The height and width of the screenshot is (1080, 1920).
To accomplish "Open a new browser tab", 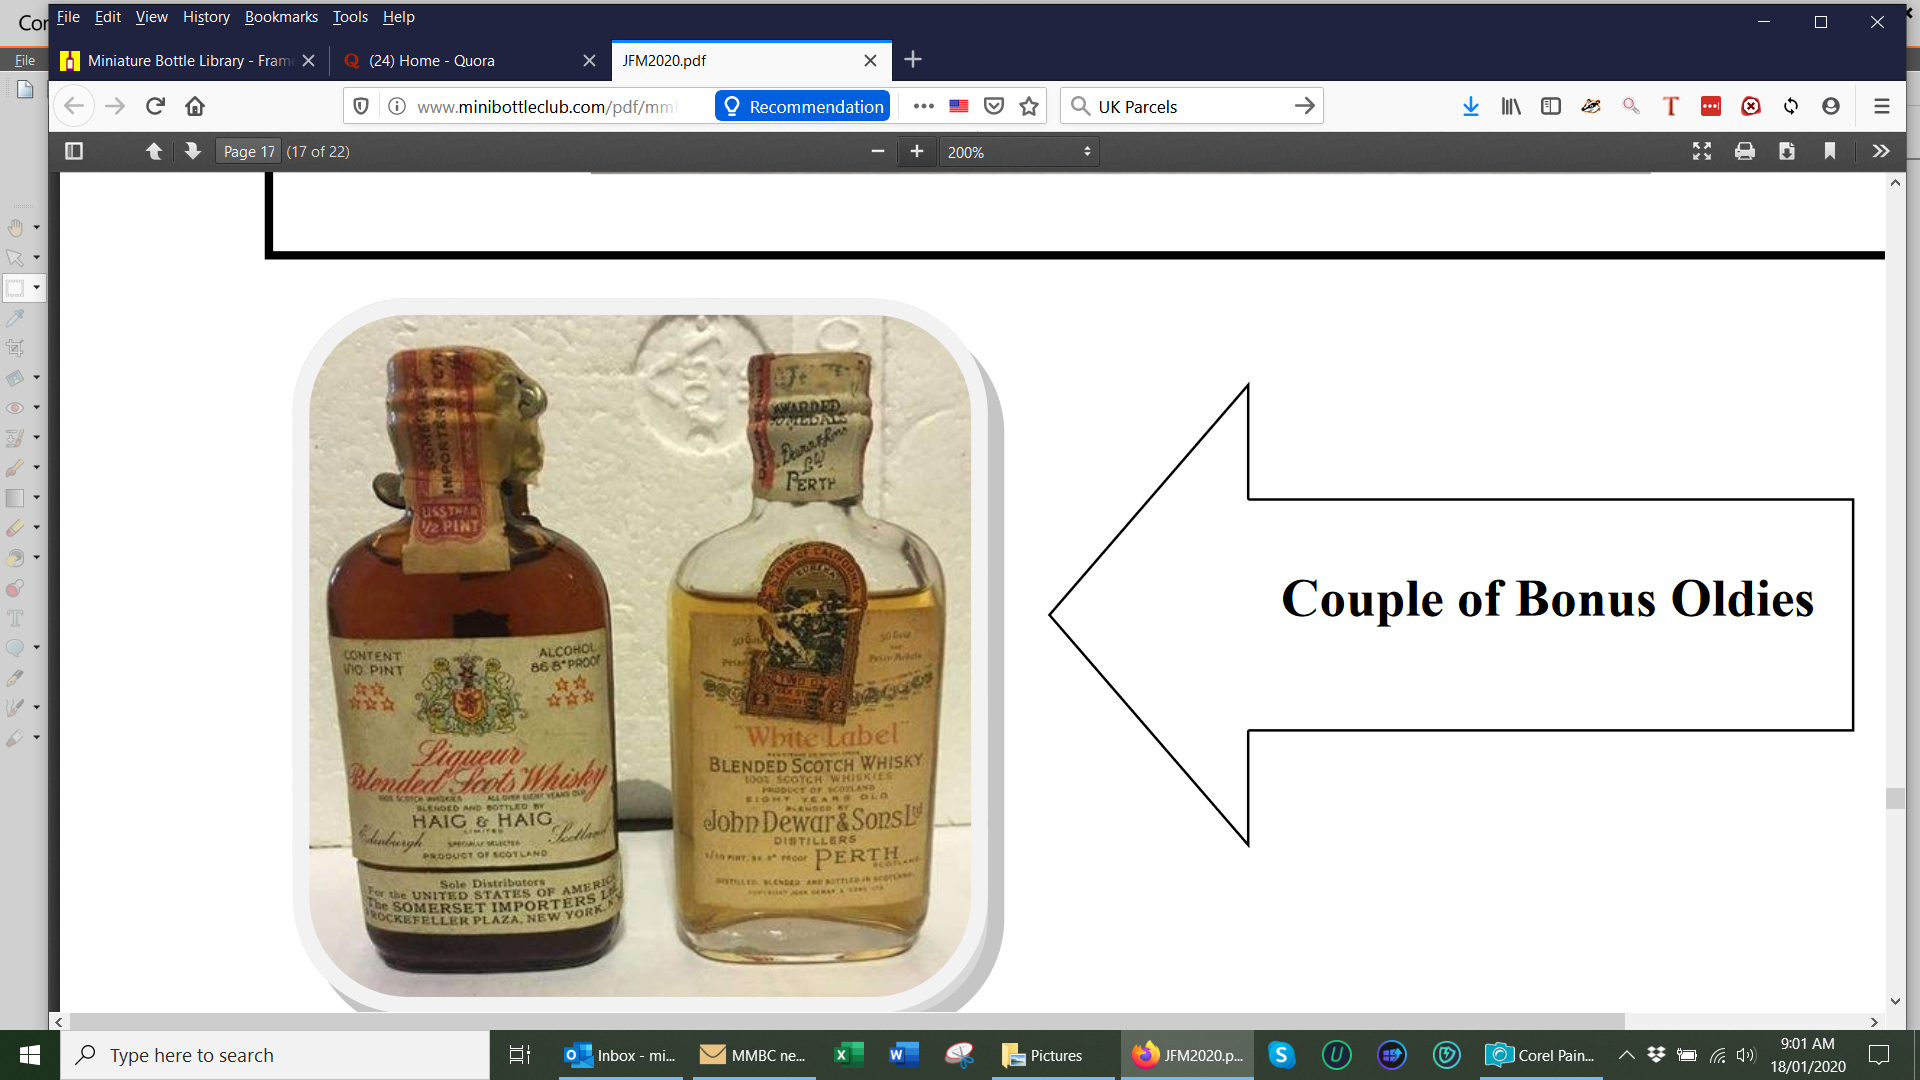I will [913, 60].
